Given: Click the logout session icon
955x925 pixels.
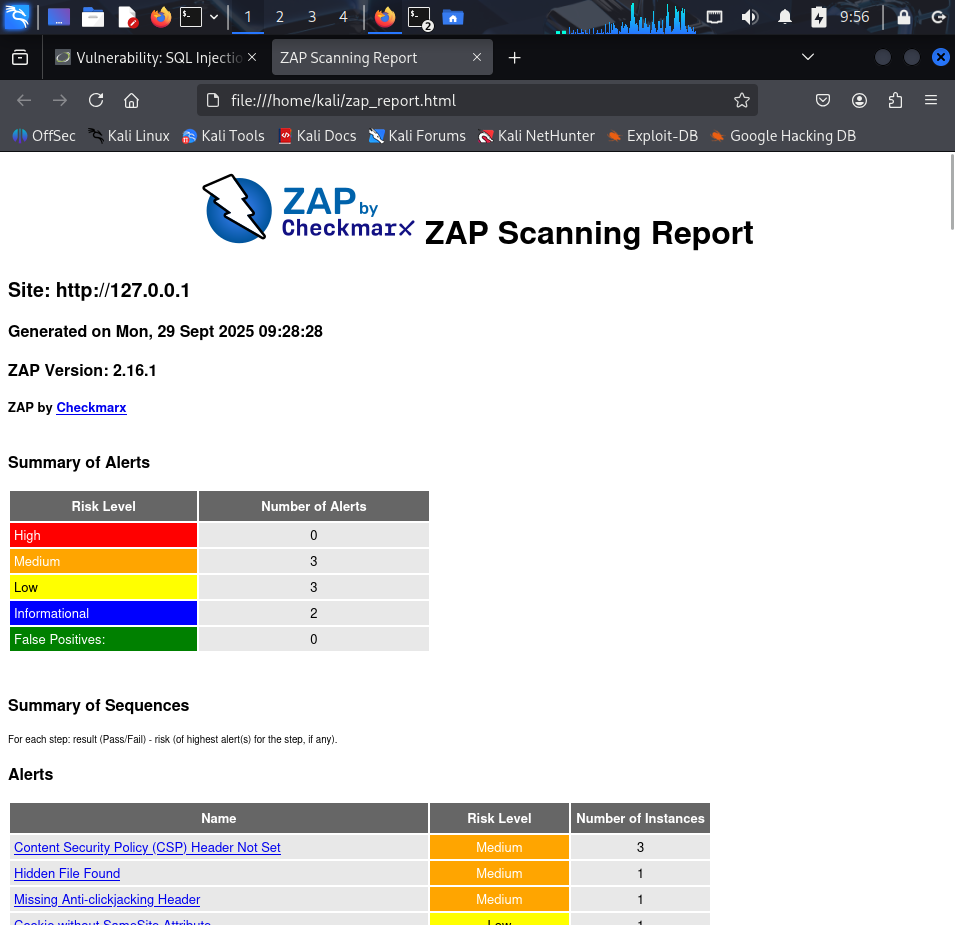Looking at the screenshot, I should click(938, 17).
